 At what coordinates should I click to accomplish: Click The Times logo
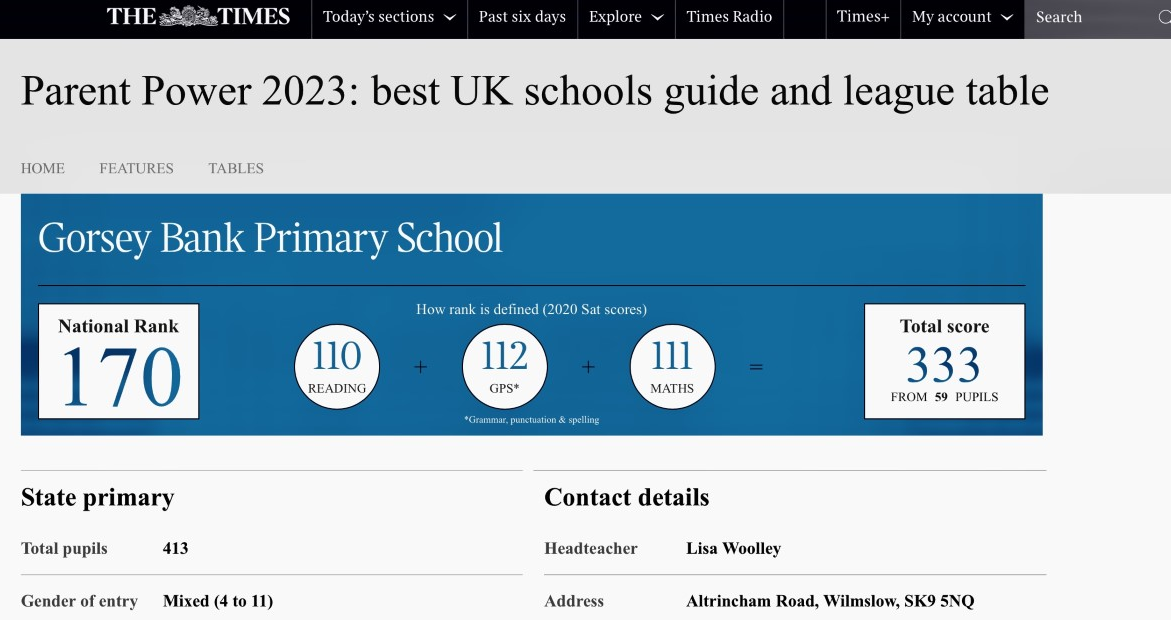tap(198, 16)
